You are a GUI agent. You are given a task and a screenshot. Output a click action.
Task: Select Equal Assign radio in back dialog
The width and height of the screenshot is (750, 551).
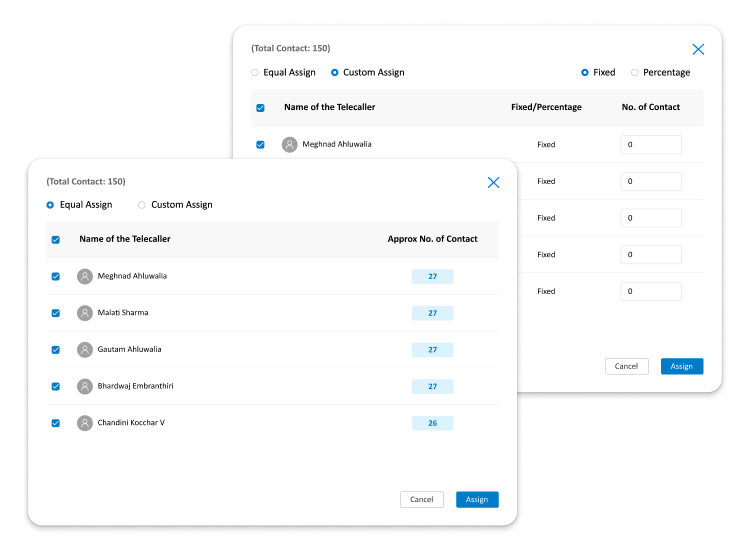[255, 73]
